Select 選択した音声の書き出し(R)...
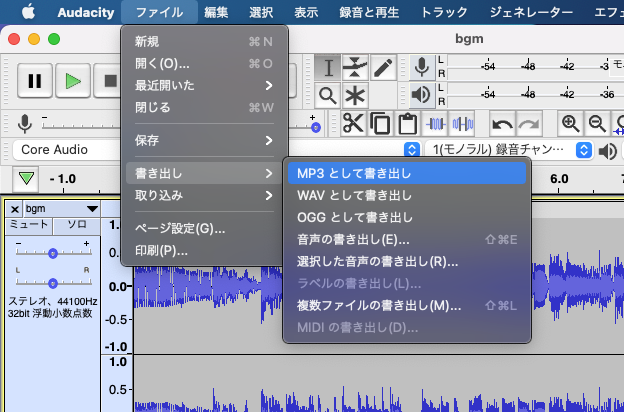Viewport: 624px width, 412px height. (x=407, y=262)
